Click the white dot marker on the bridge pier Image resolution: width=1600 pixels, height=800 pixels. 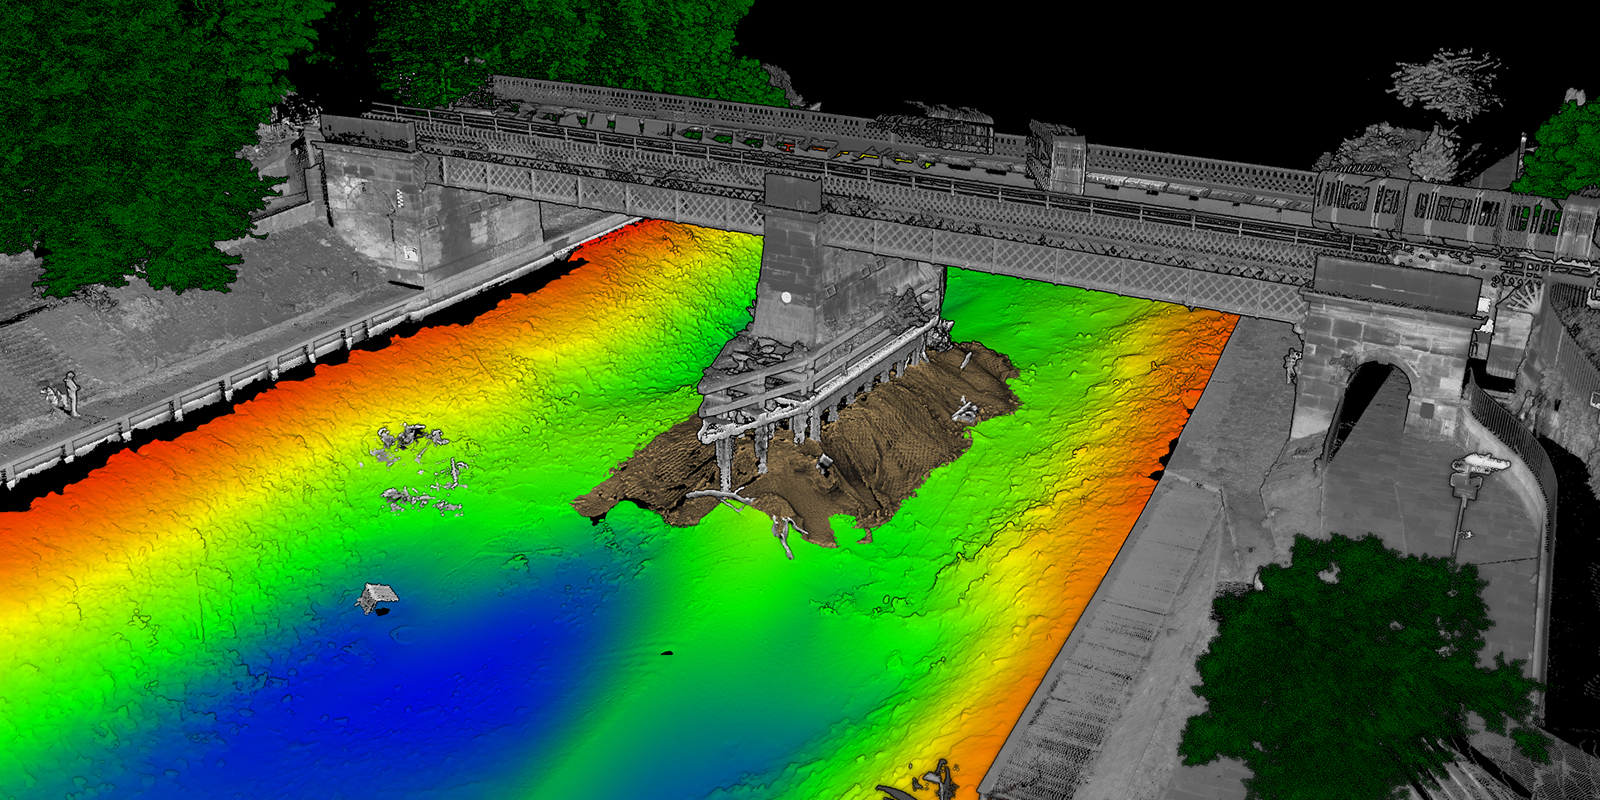coord(786,297)
